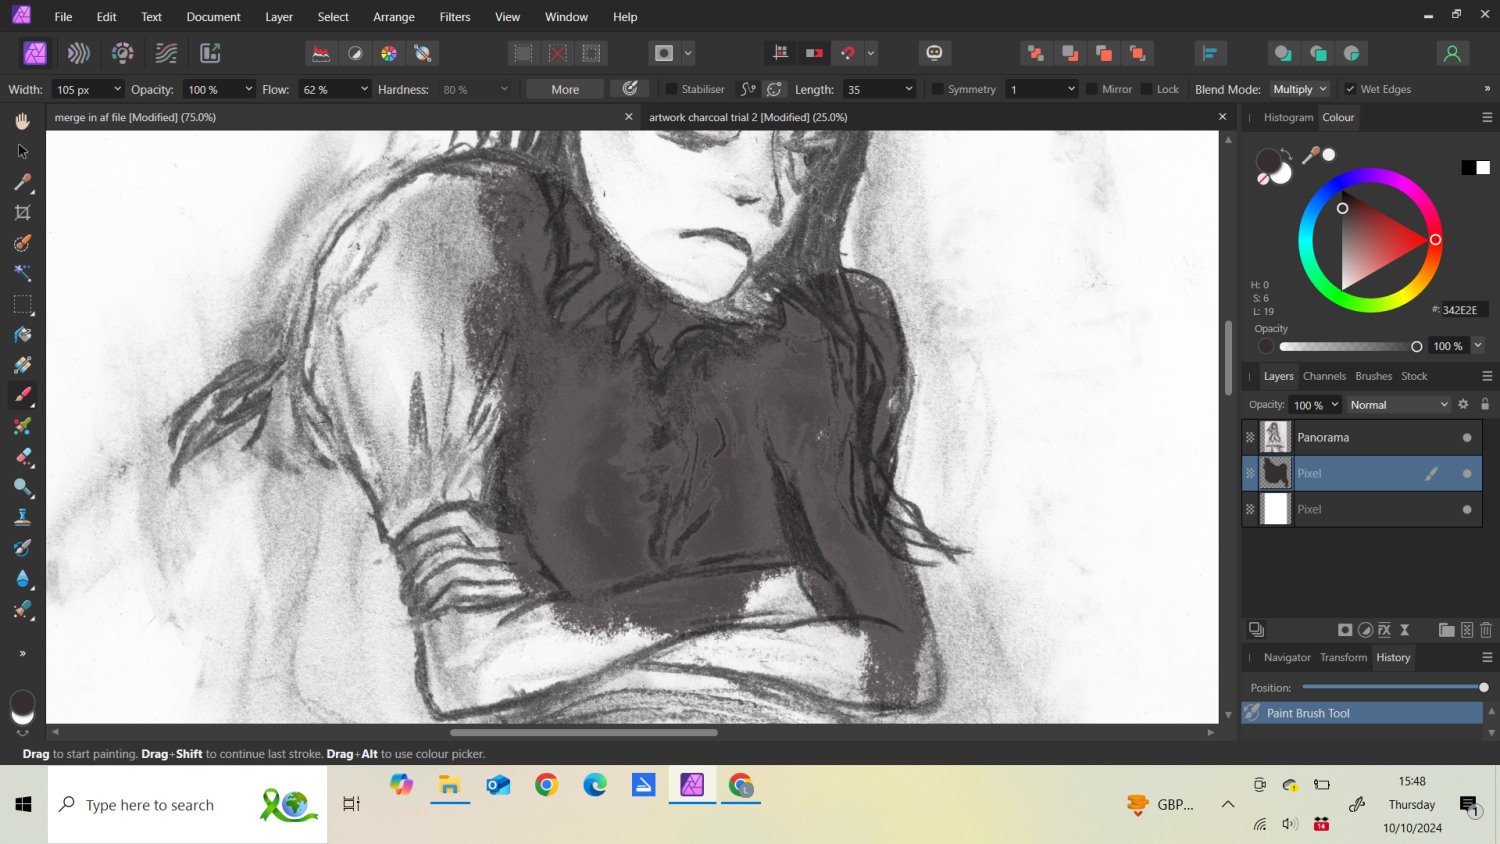This screenshot has height=844, width=1500.
Task: Select the Move tool arrow
Action: [22, 151]
